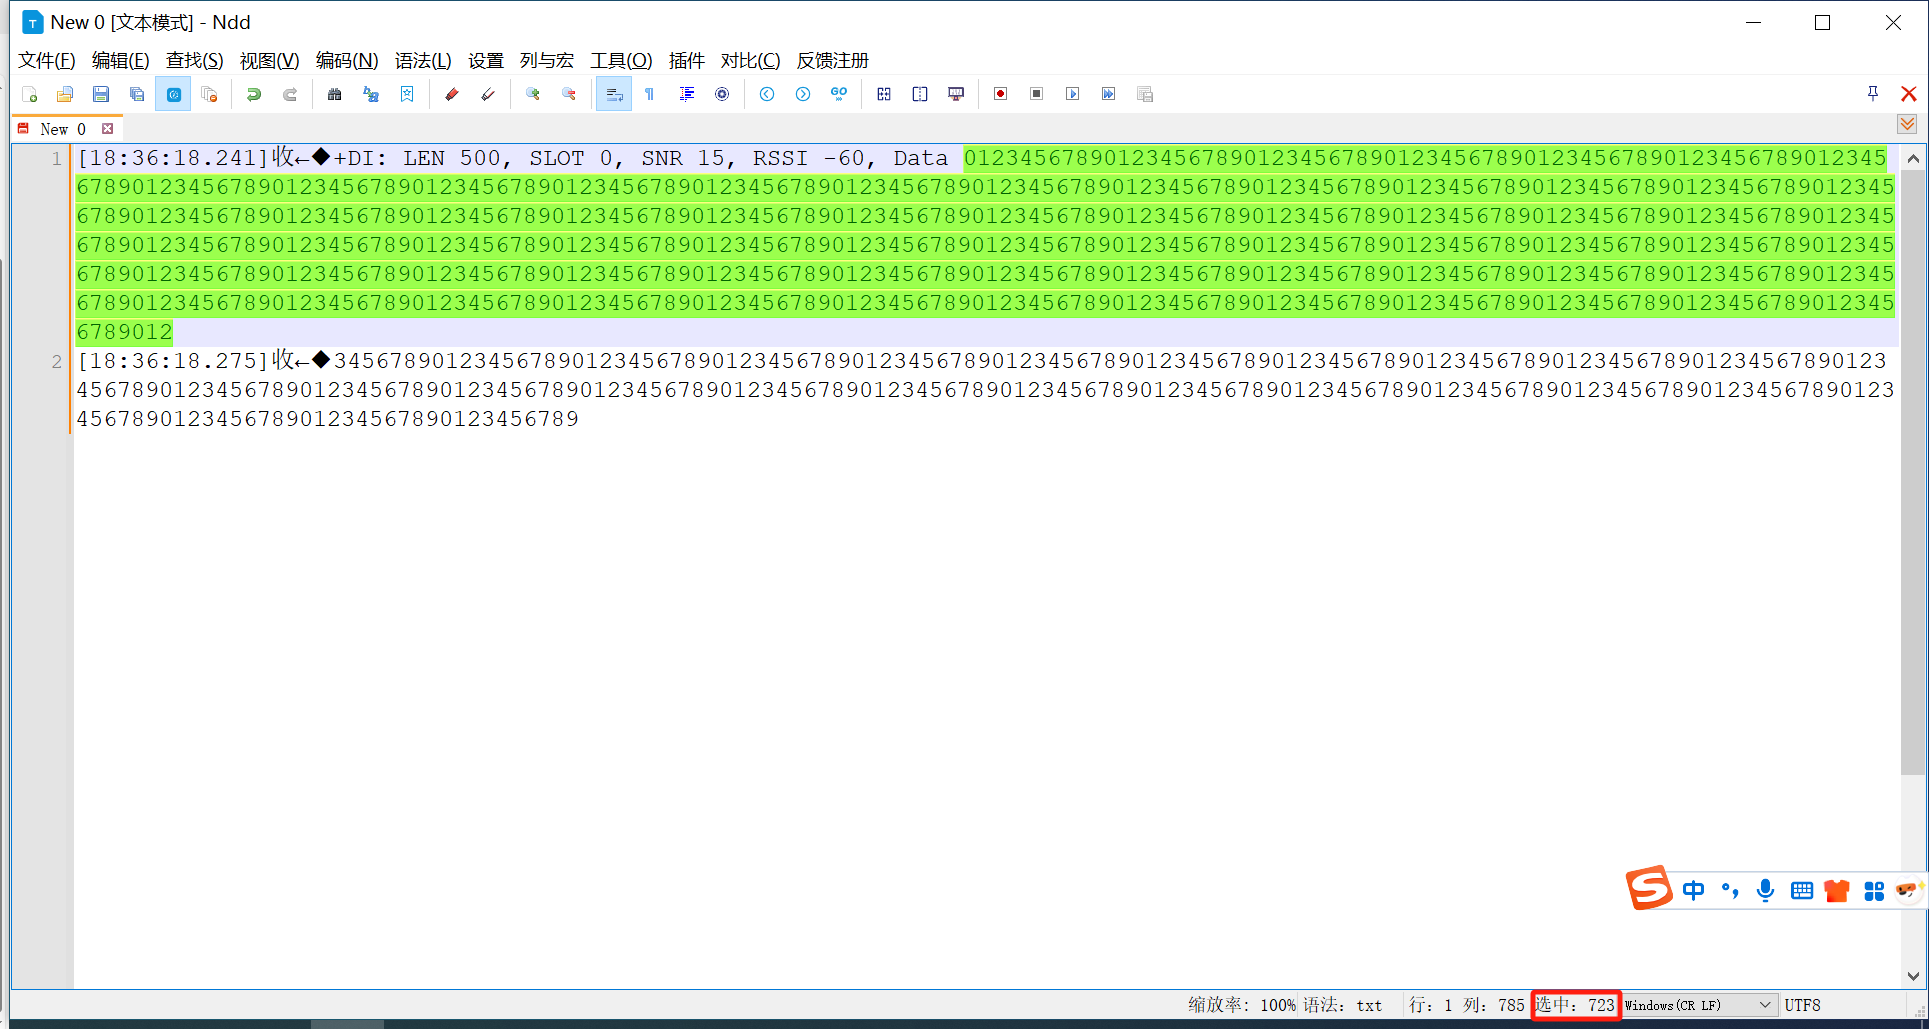Click the Open file folder icon

pyautogui.click(x=65, y=94)
